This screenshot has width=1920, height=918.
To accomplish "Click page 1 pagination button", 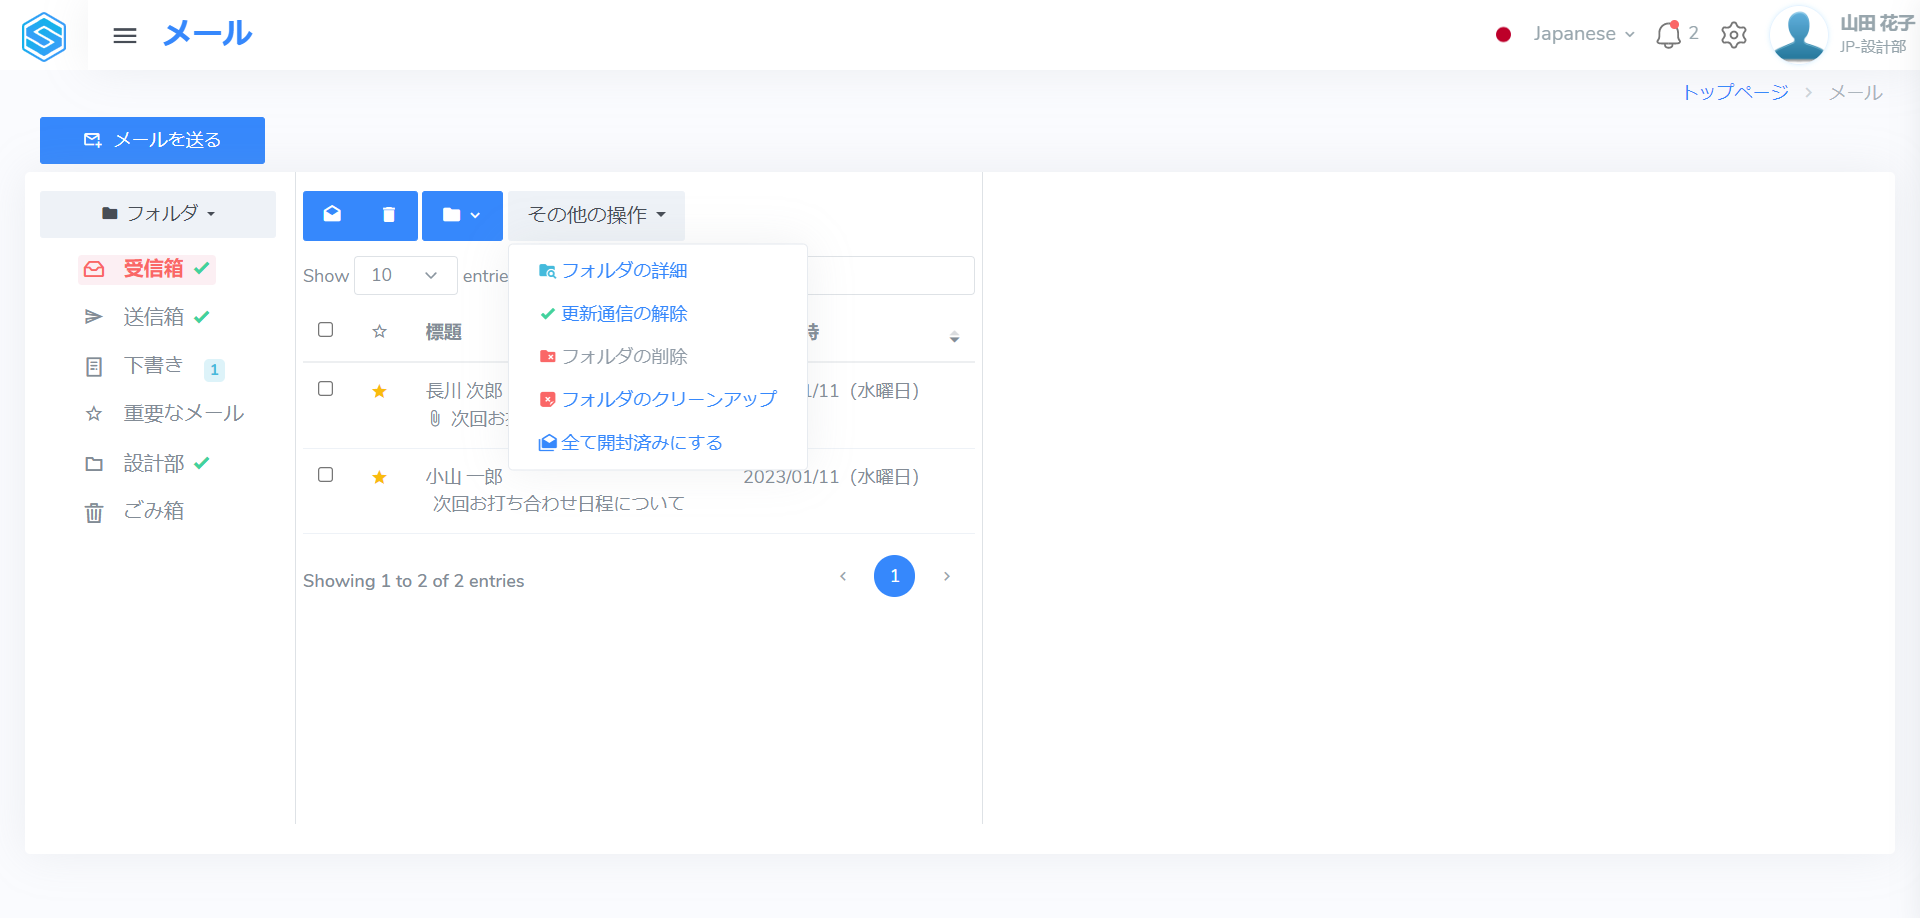I will coord(894,576).
